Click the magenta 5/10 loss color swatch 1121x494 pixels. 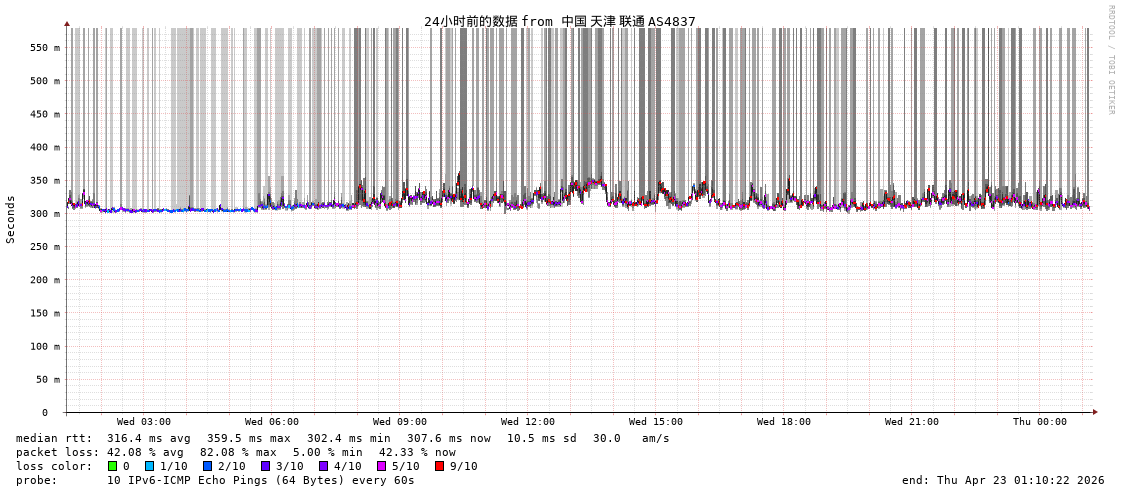(x=381, y=466)
